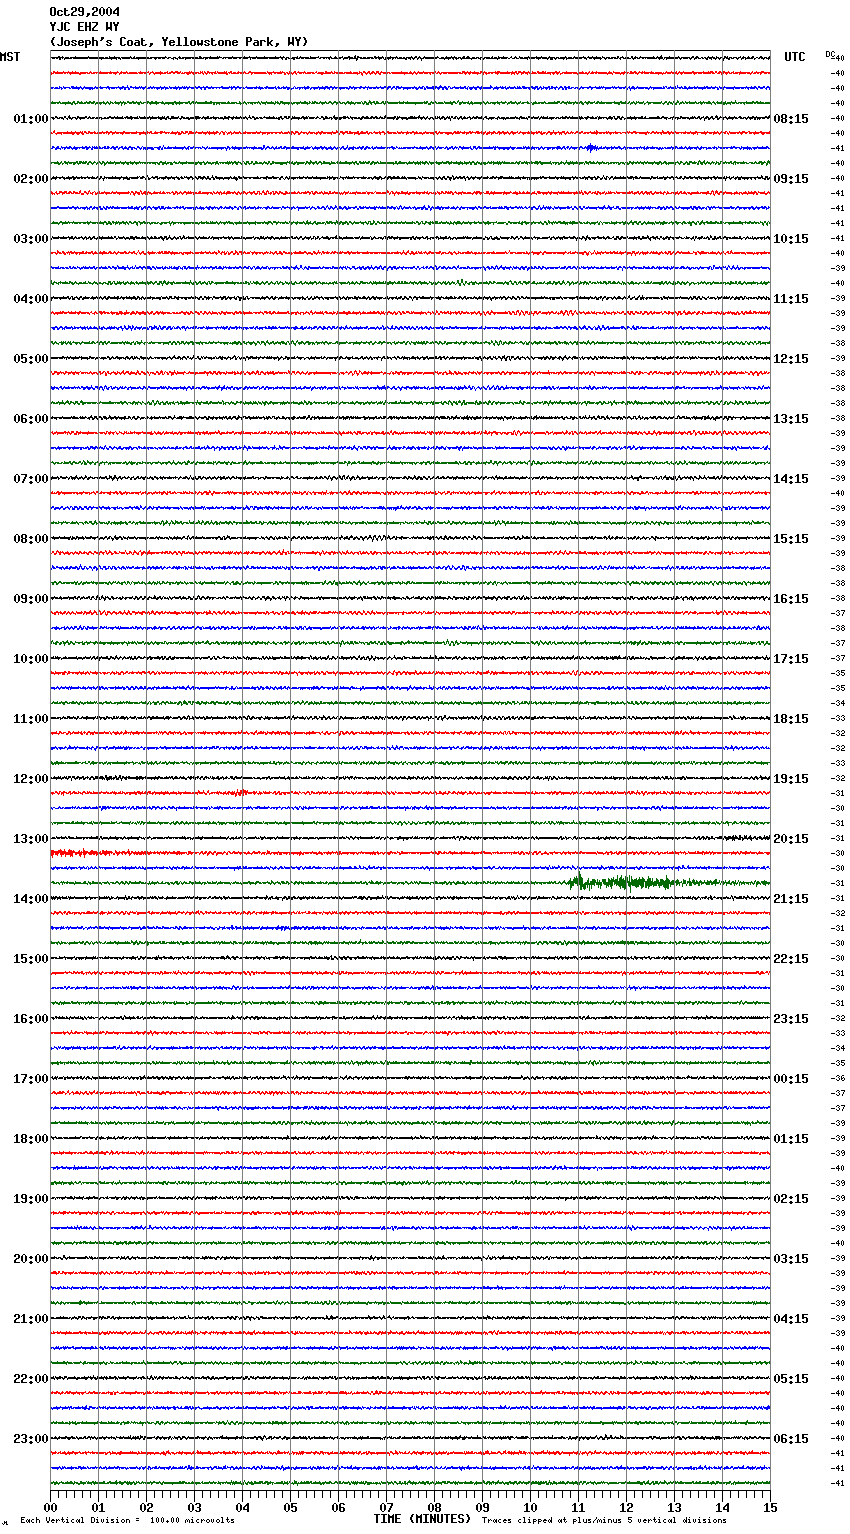Click the 15:15 UTC time label
The width and height of the screenshot is (850, 1534).
click(791, 539)
